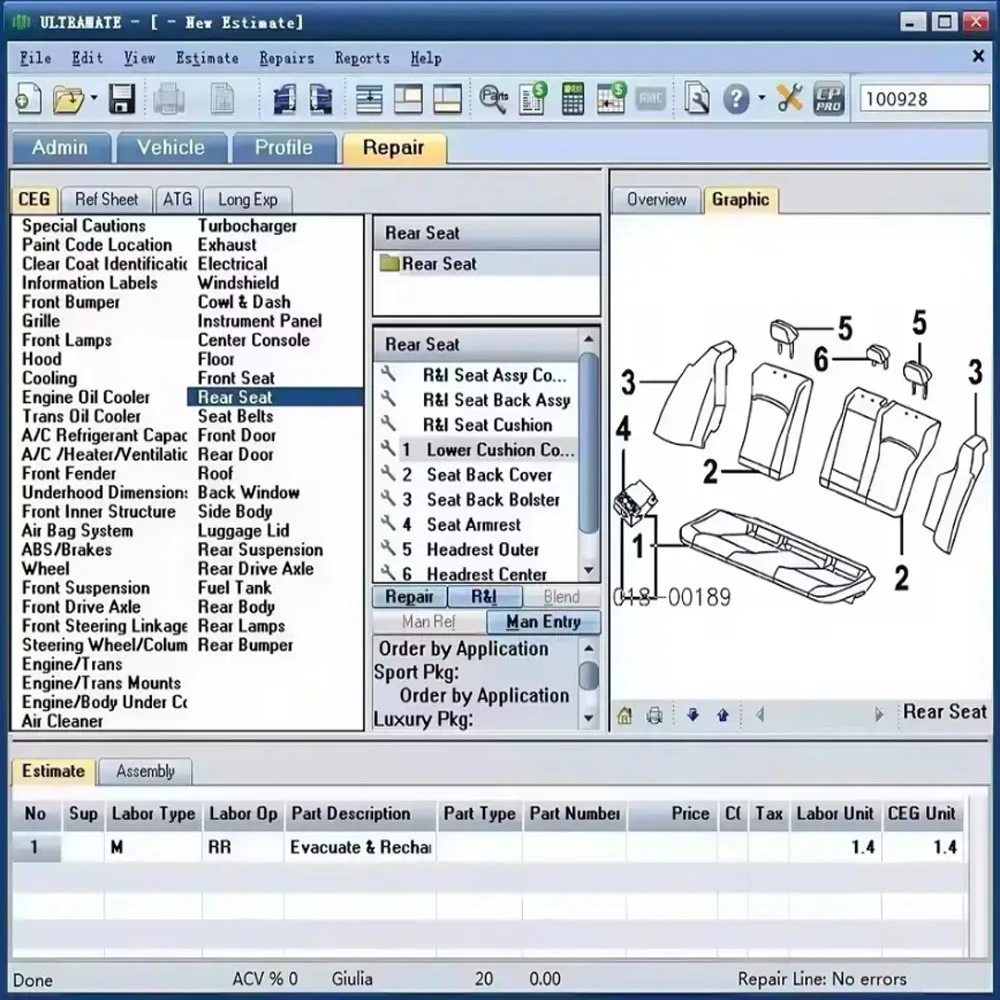
Task: Click the document with wrench search icon
Action: coord(696,99)
